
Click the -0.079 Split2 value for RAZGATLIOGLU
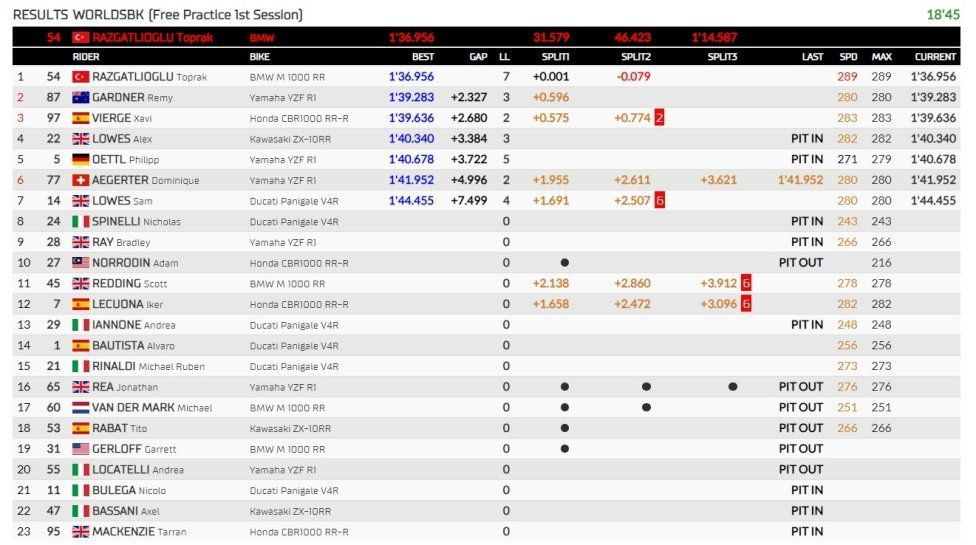[633, 77]
